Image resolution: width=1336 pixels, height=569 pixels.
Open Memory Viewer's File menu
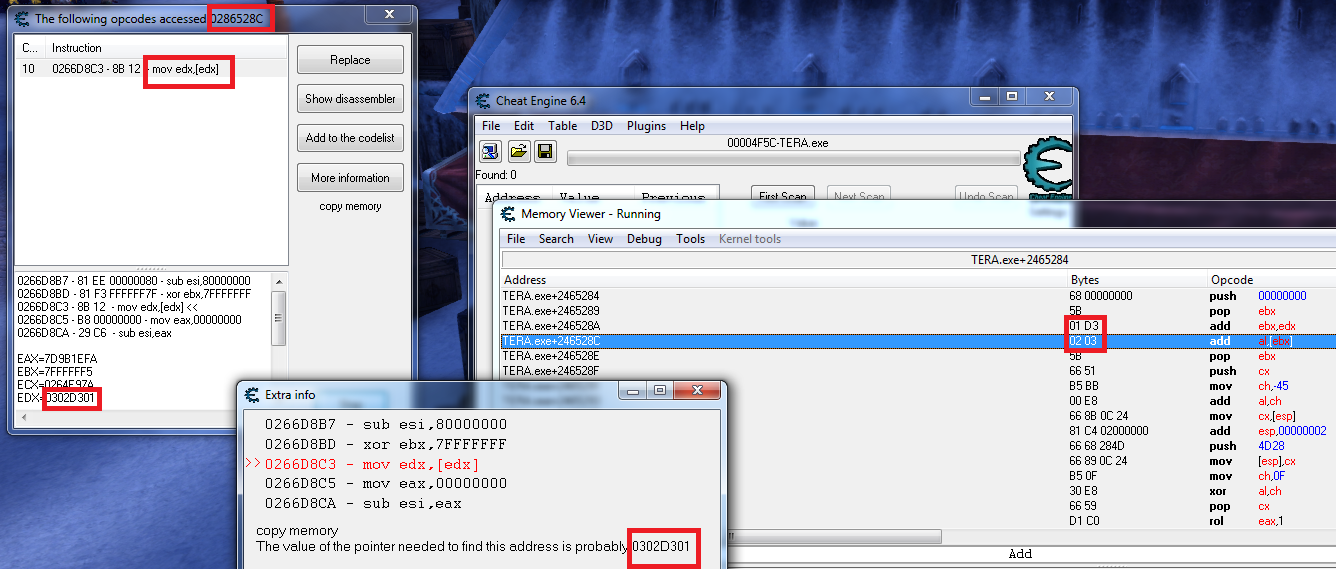coord(516,239)
